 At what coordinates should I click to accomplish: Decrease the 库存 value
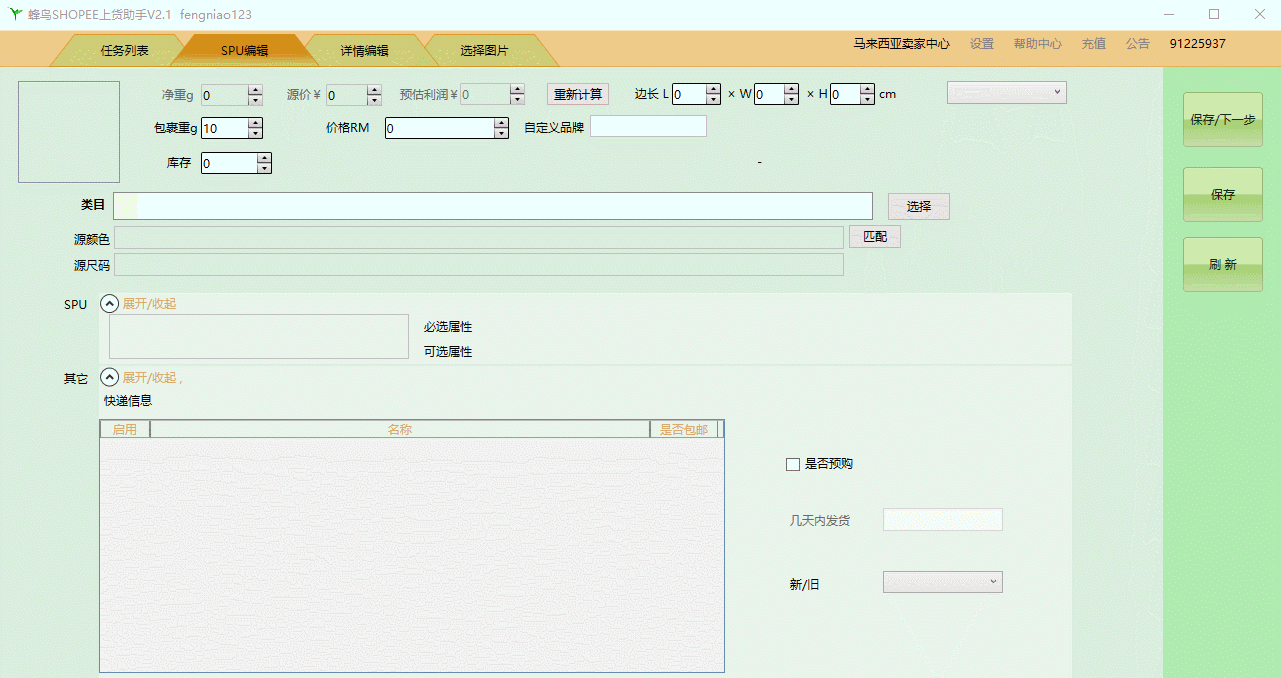264,168
